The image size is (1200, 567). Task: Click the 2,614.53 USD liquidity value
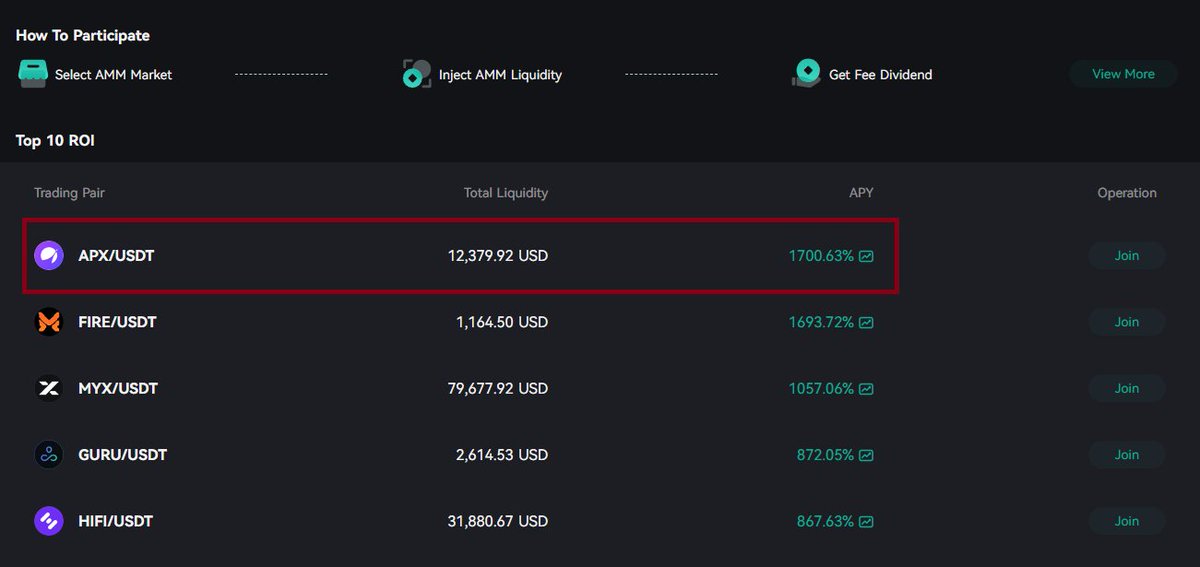pyautogui.click(x=502, y=455)
